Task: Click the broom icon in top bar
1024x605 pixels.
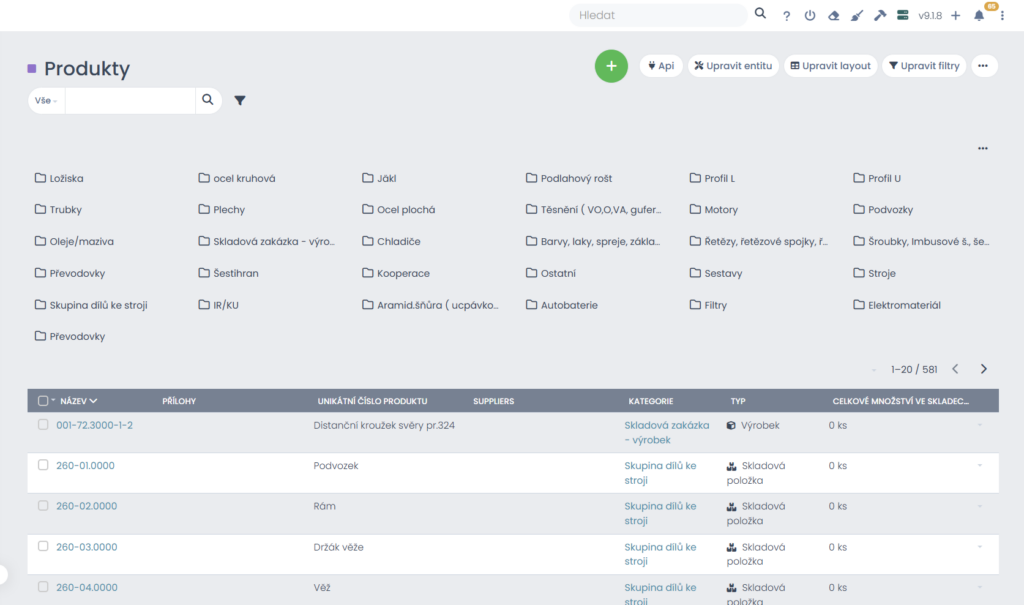Action: (856, 16)
